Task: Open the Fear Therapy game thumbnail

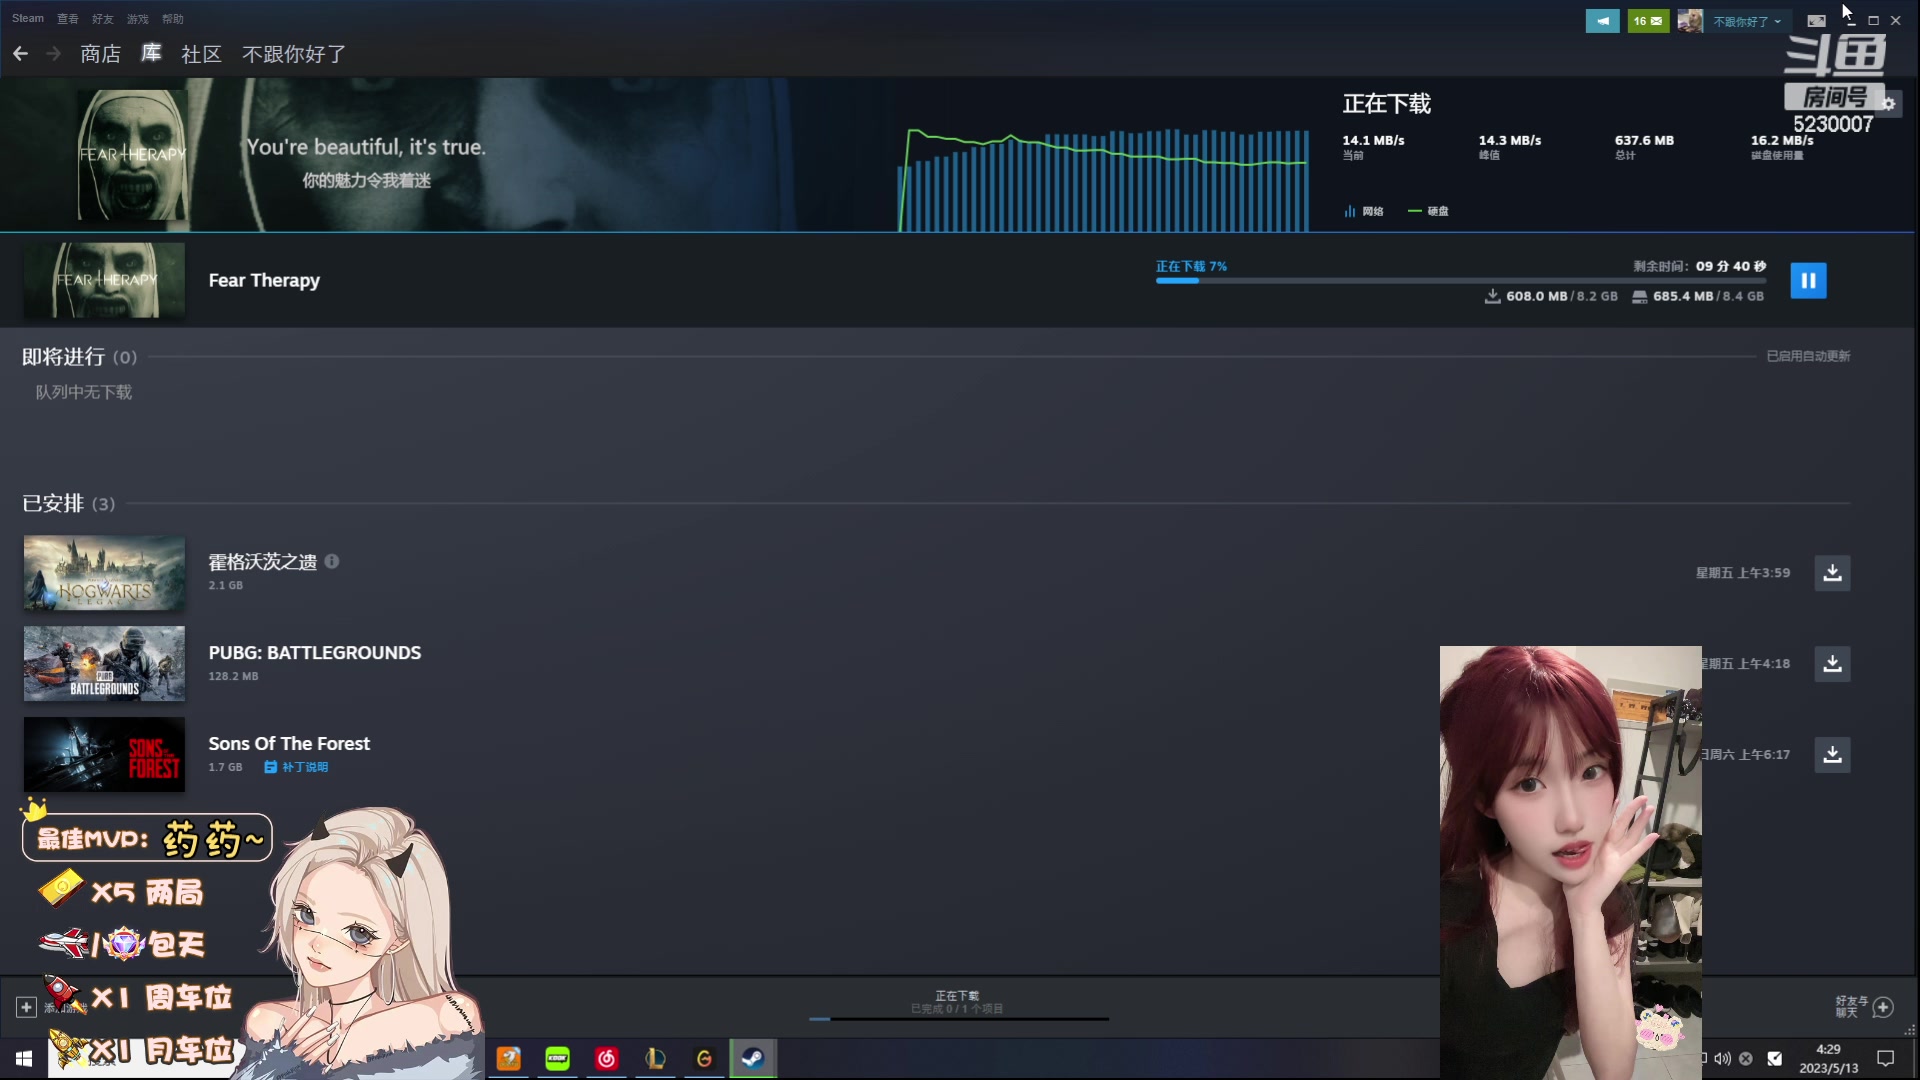Action: (x=104, y=280)
